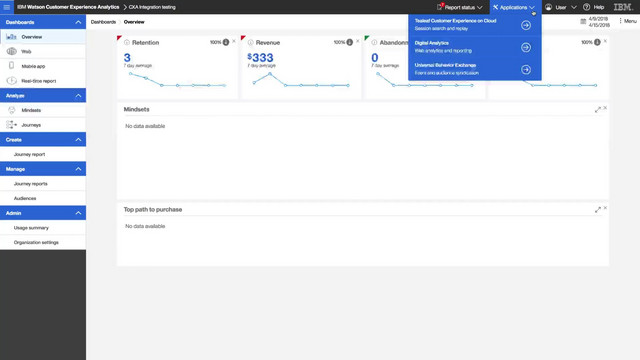
Task: Expand the Mindsets panel to full size
Action: pyautogui.click(x=598, y=110)
